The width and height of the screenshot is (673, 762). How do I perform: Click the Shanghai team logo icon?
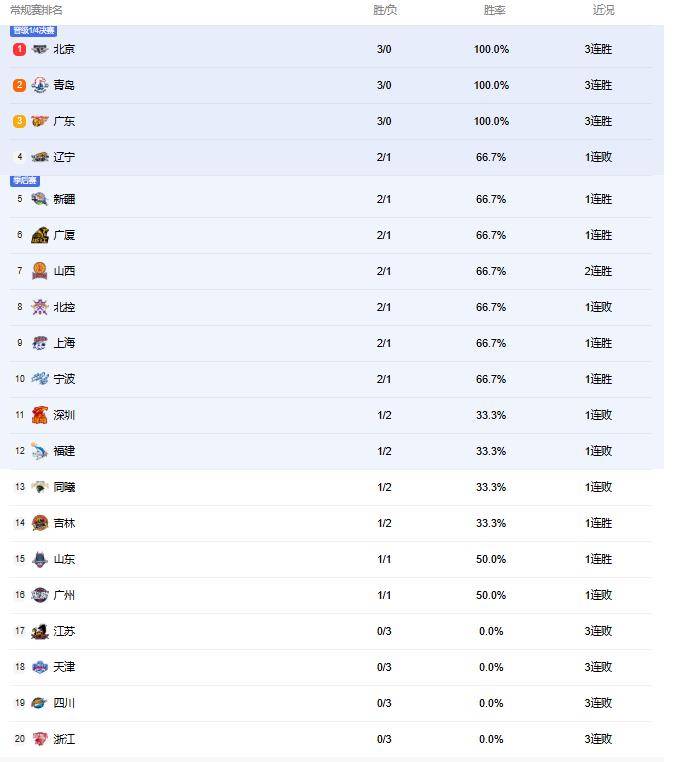pos(40,343)
